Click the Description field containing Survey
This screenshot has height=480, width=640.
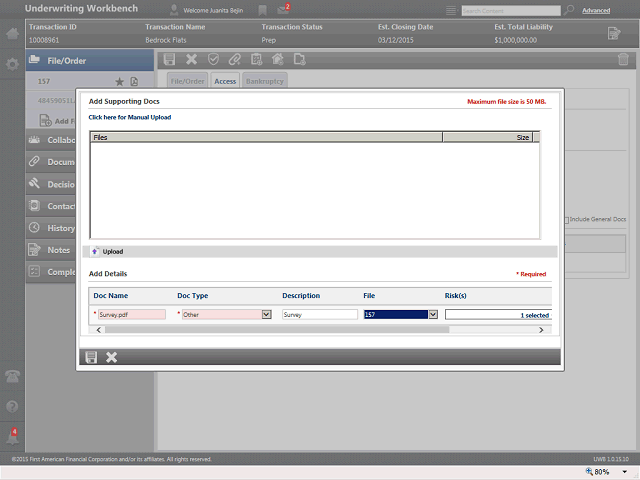tap(320, 314)
